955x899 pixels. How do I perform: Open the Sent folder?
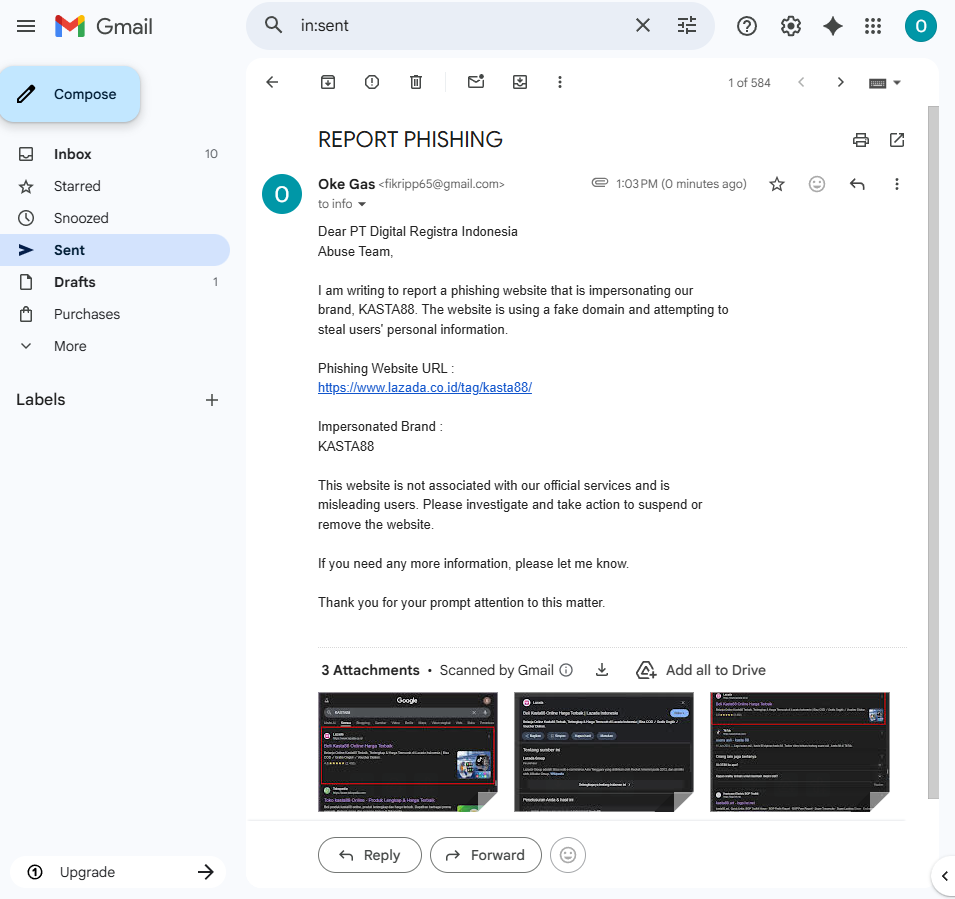[x=115, y=250]
